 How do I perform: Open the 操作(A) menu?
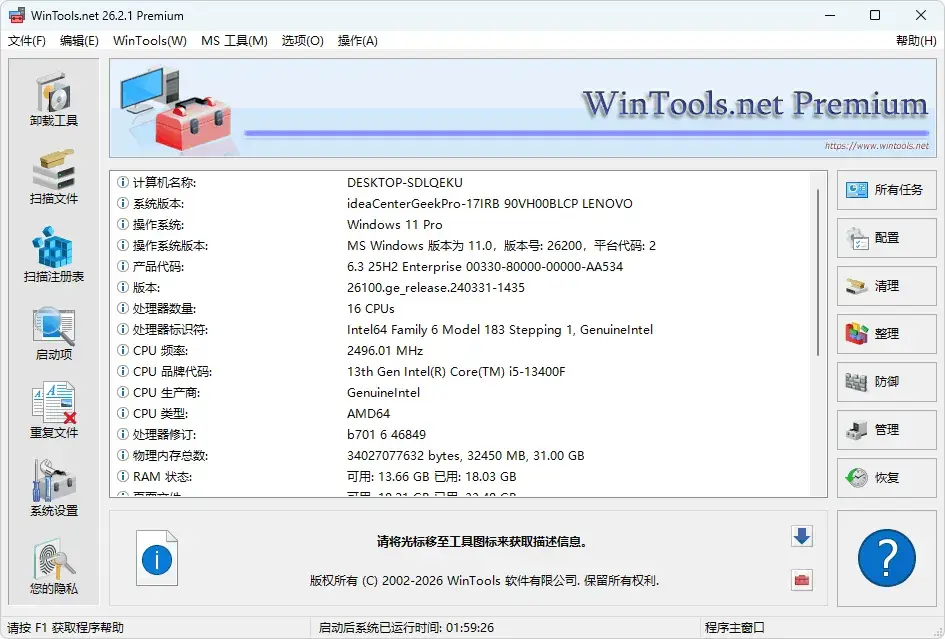(x=357, y=40)
